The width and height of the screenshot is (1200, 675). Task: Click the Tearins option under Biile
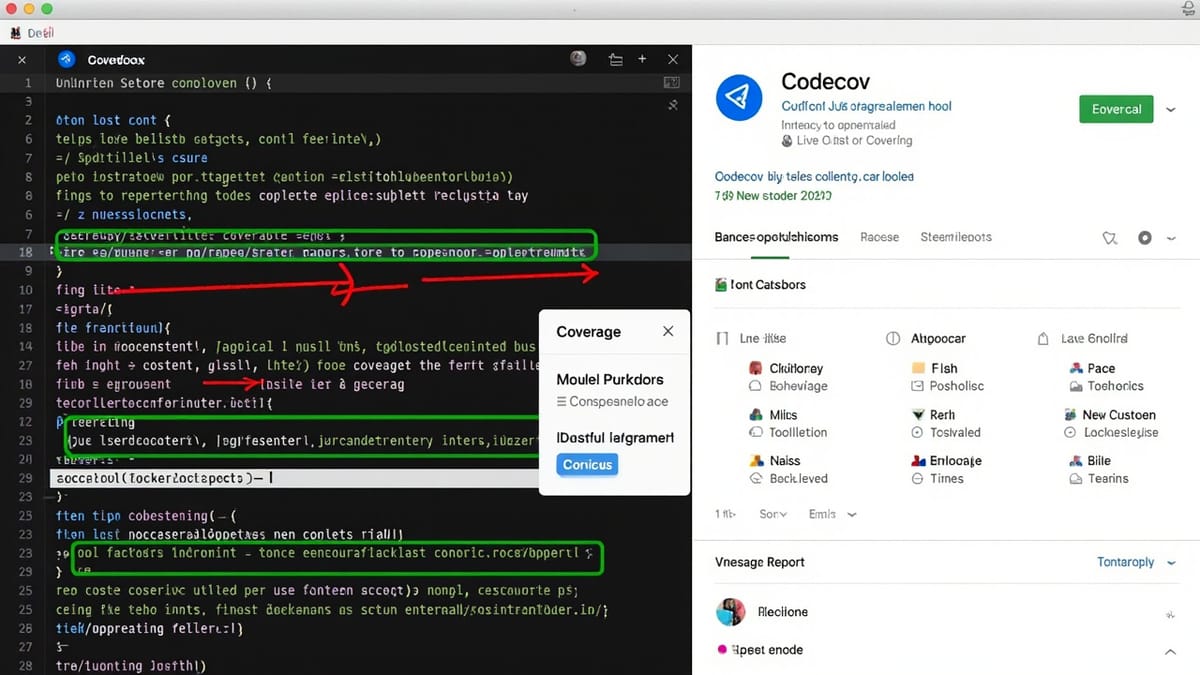[x=1108, y=479]
